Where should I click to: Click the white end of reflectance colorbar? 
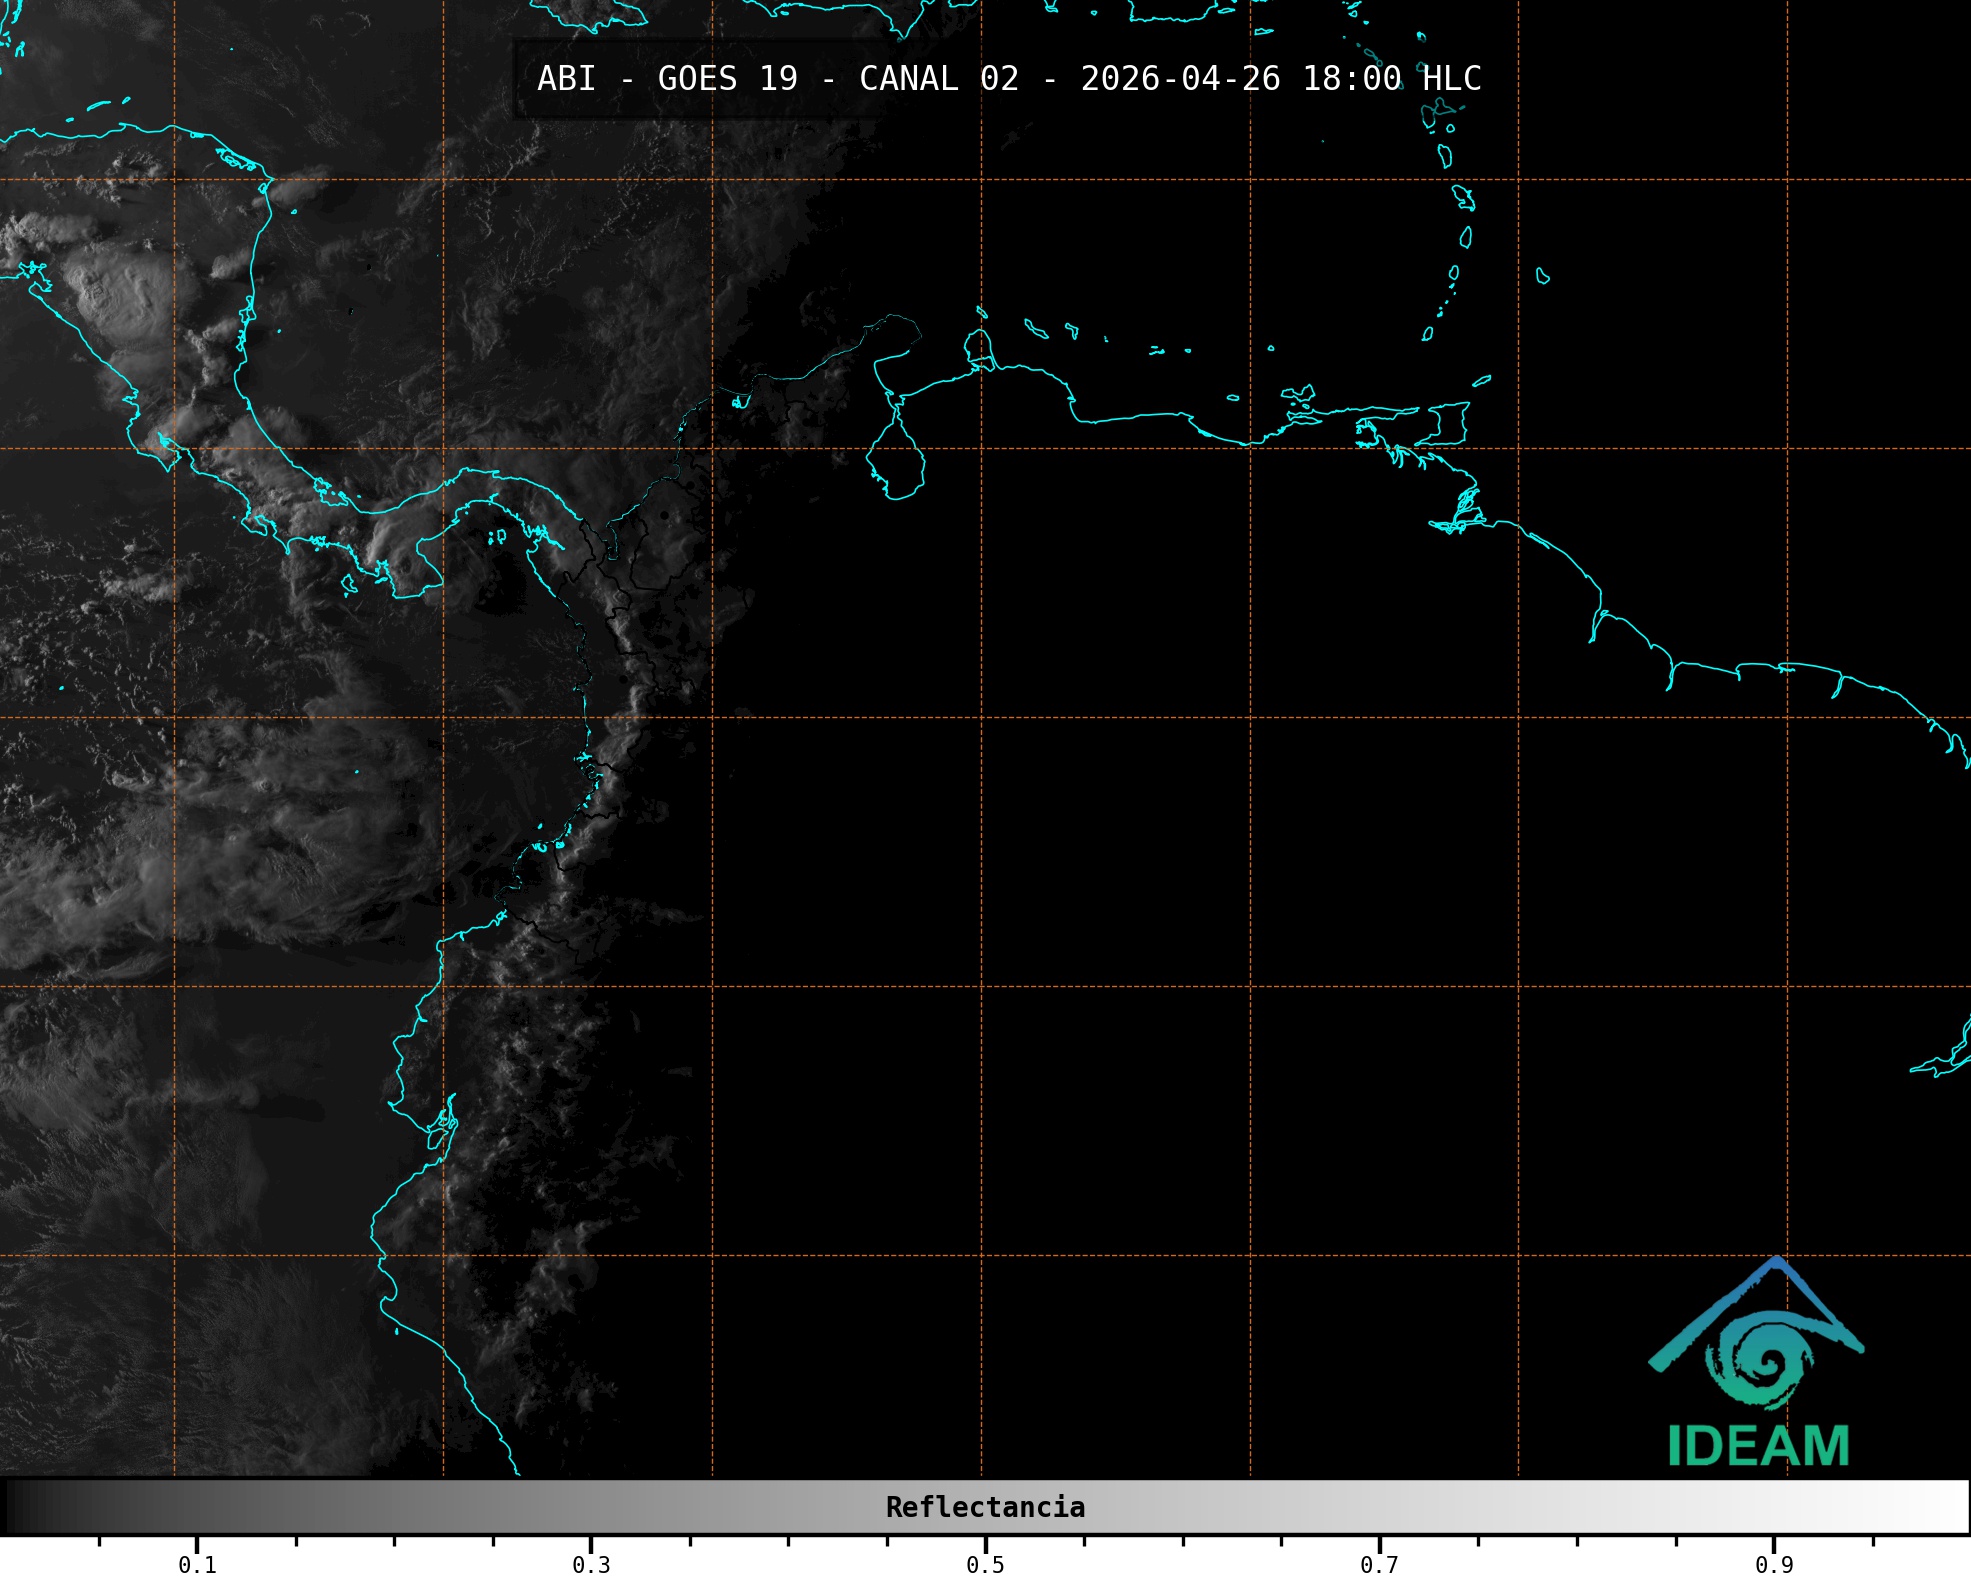pyautogui.click(x=1955, y=1507)
